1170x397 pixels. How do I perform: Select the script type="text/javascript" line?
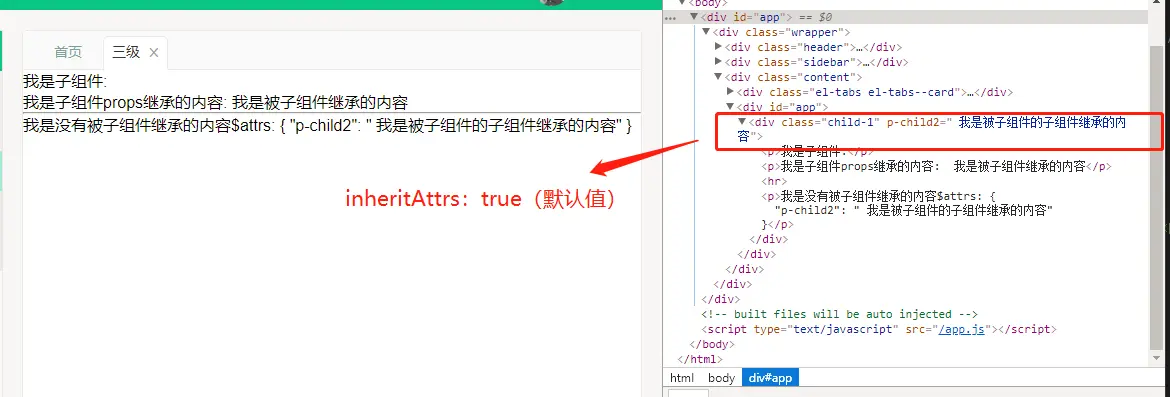pyautogui.click(x=878, y=329)
